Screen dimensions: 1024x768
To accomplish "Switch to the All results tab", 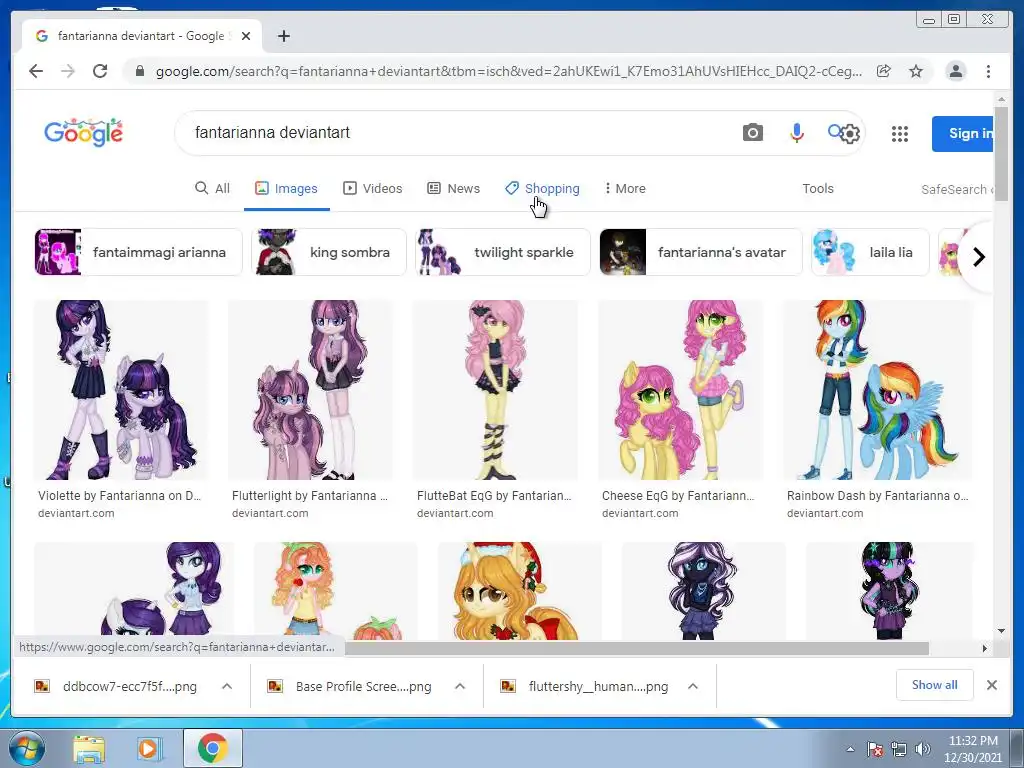I will coord(212,188).
